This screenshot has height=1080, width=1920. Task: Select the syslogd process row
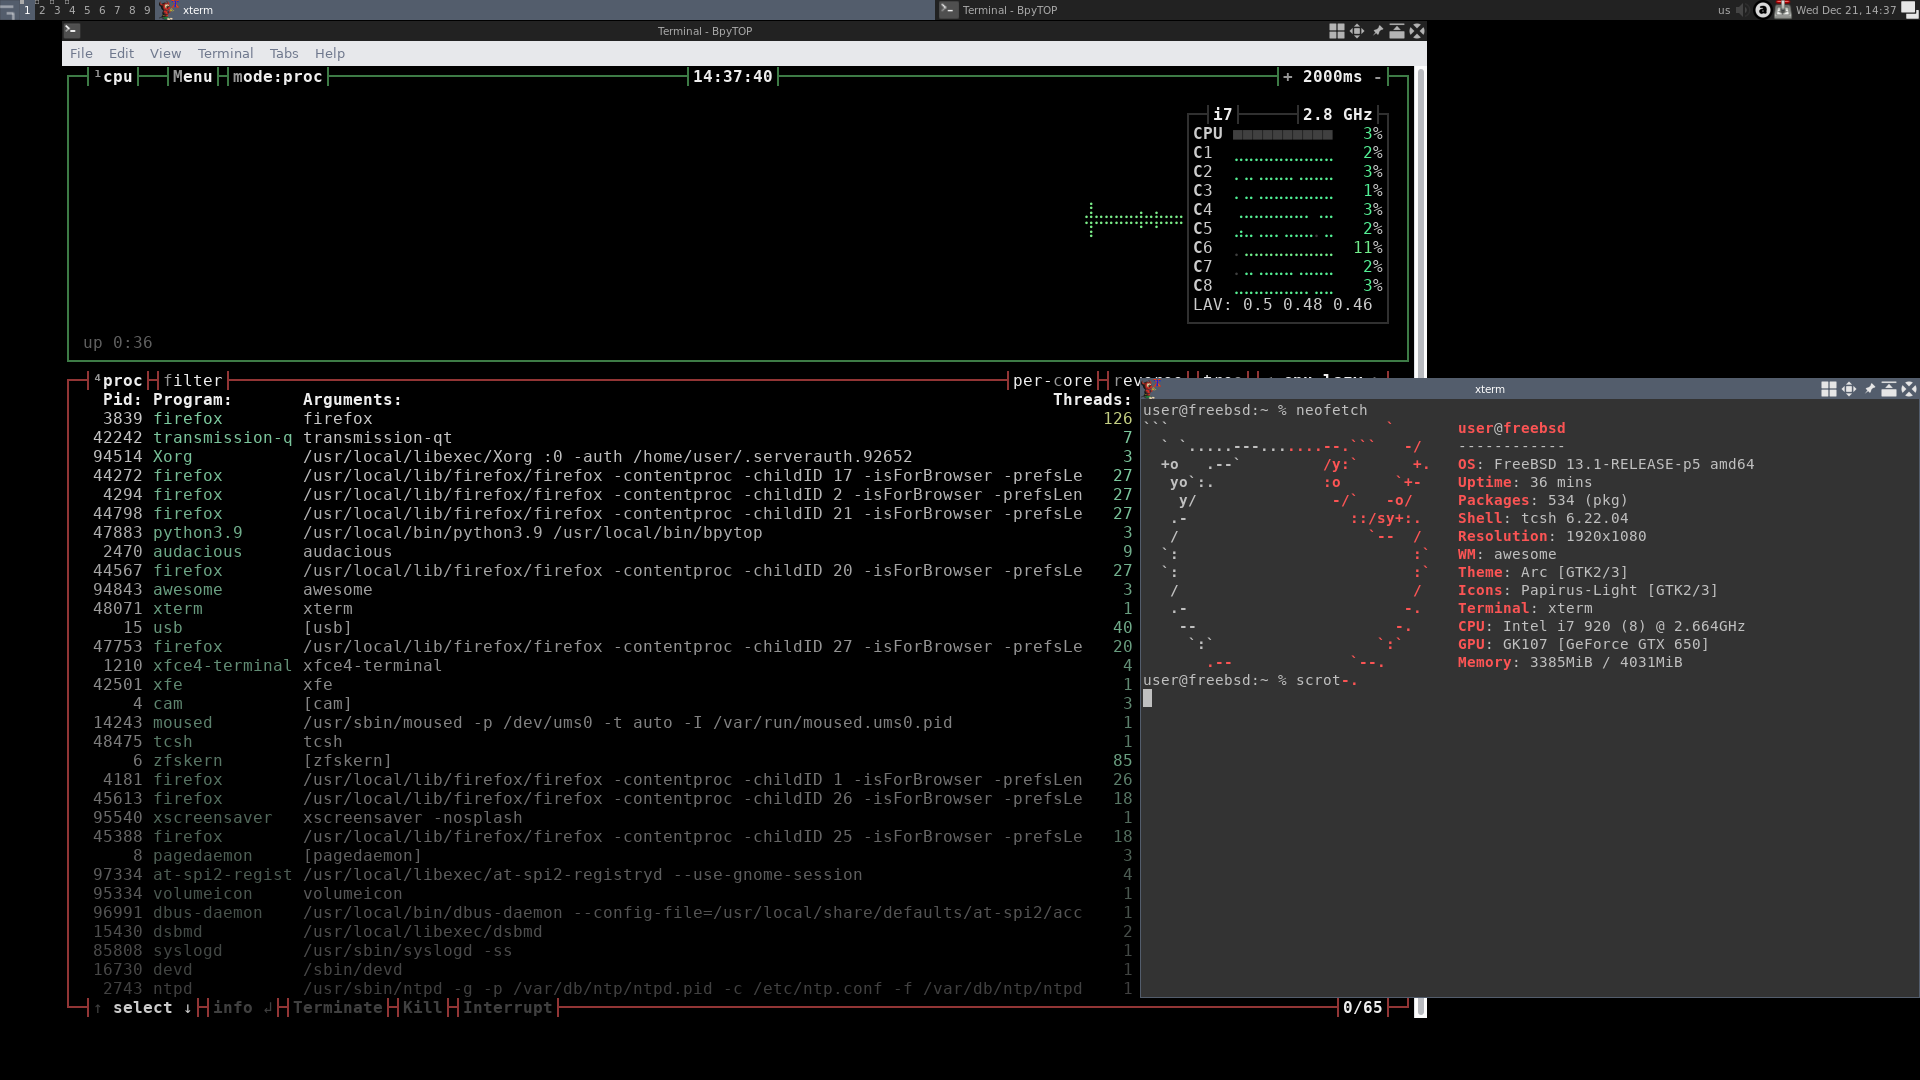[612, 951]
